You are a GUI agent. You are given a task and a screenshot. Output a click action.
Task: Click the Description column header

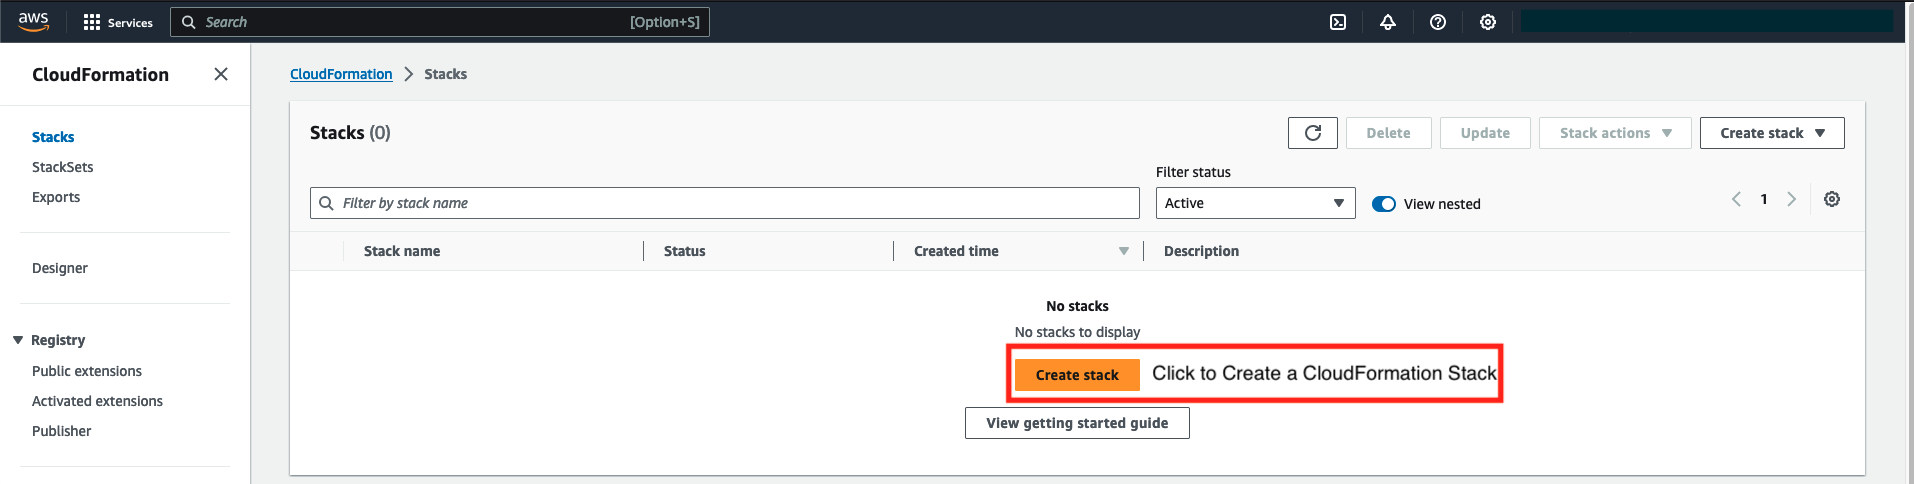(1201, 251)
